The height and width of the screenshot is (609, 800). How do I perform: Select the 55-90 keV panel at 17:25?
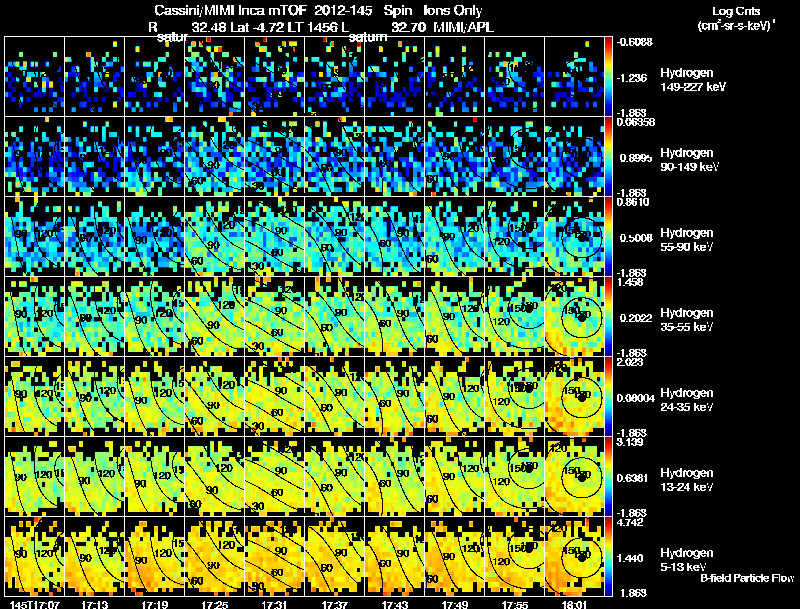[x=215, y=237]
